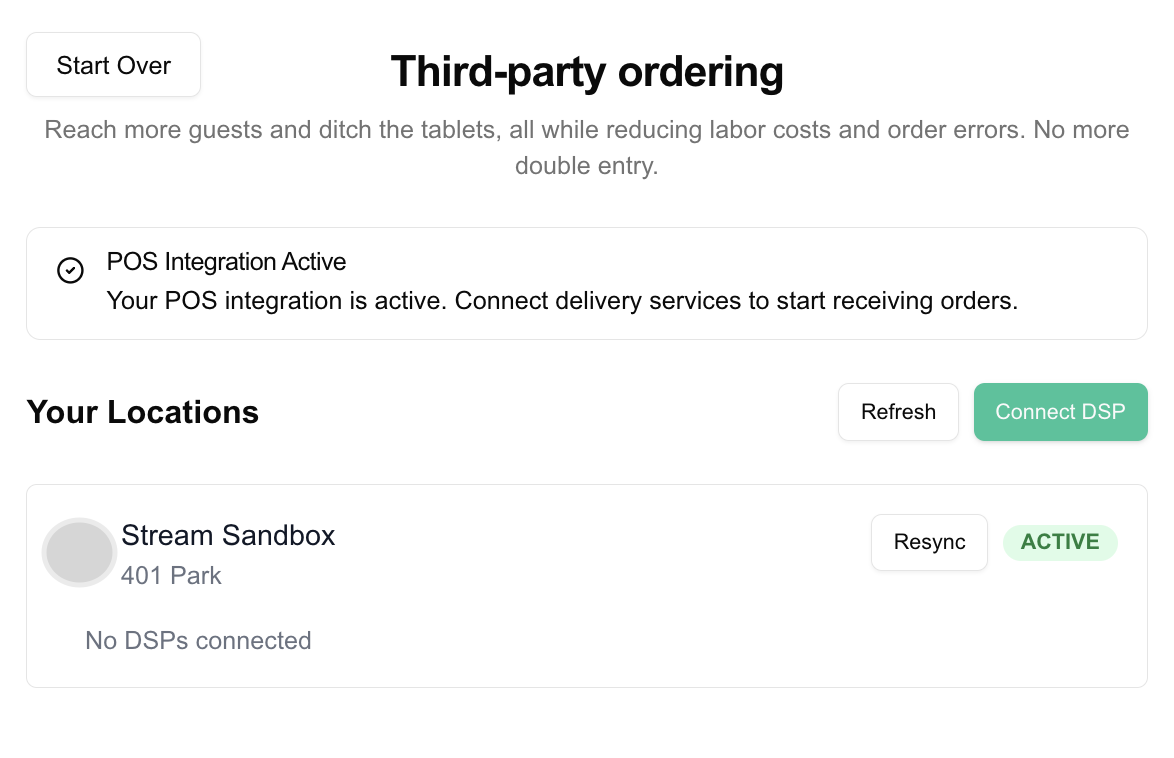Click the Your Locations section heading
The width and height of the screenshot is (1174, 758).
[142, 412]
